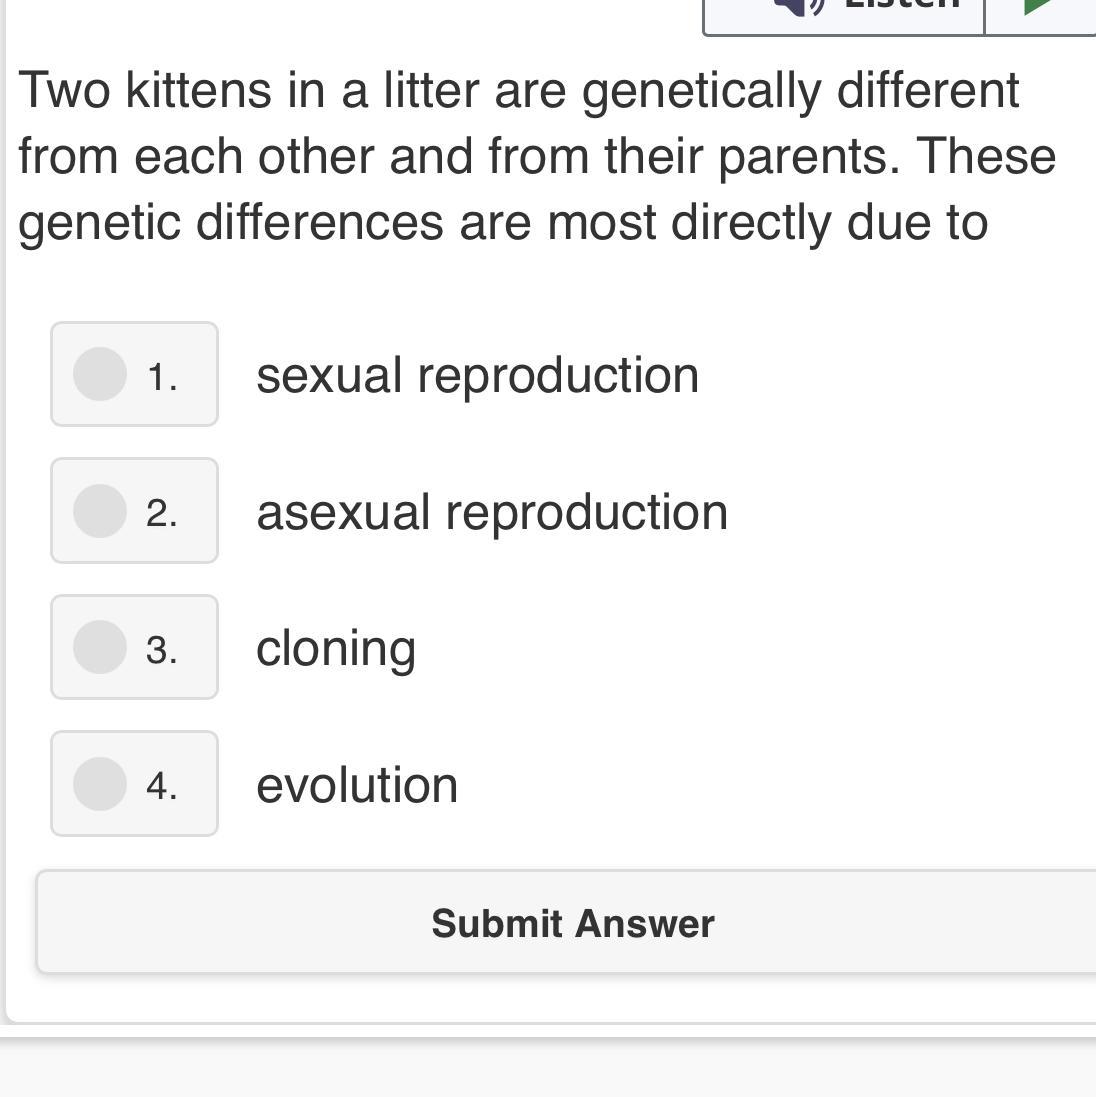
Task: Pick the radio button for option 4
Action: (x=100, y=783)
